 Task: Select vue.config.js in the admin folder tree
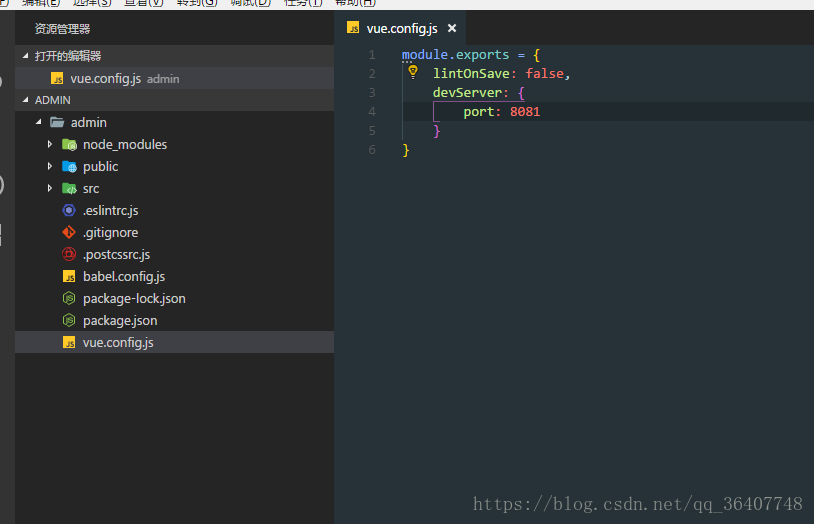click(x=174, y=342)
